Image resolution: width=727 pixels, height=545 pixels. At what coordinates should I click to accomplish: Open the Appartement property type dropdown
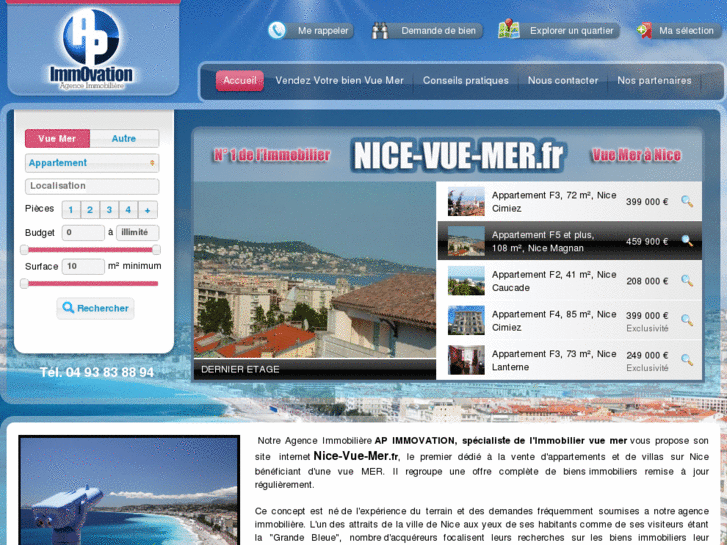(x=92, y=163)
